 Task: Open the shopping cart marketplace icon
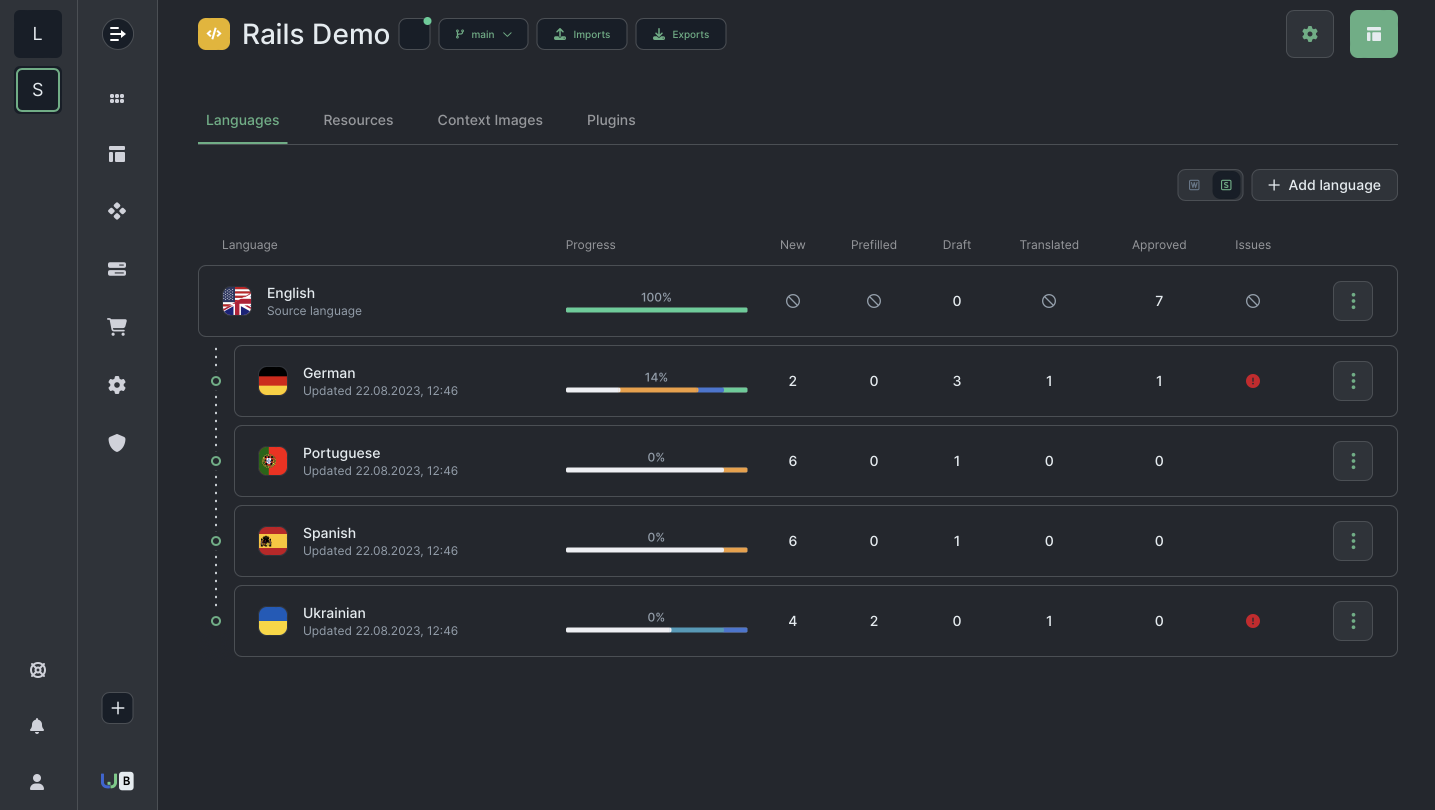tap(117, 327)
